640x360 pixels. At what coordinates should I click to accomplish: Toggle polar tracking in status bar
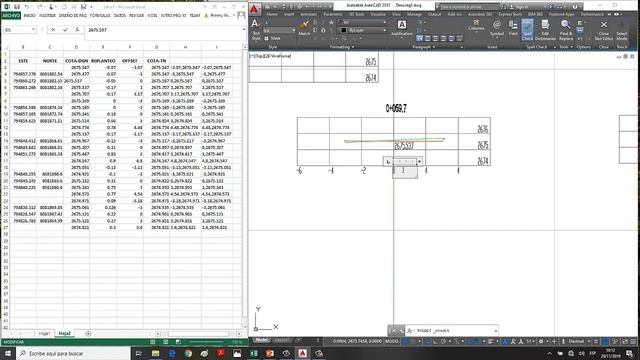[x=444, y=341]
